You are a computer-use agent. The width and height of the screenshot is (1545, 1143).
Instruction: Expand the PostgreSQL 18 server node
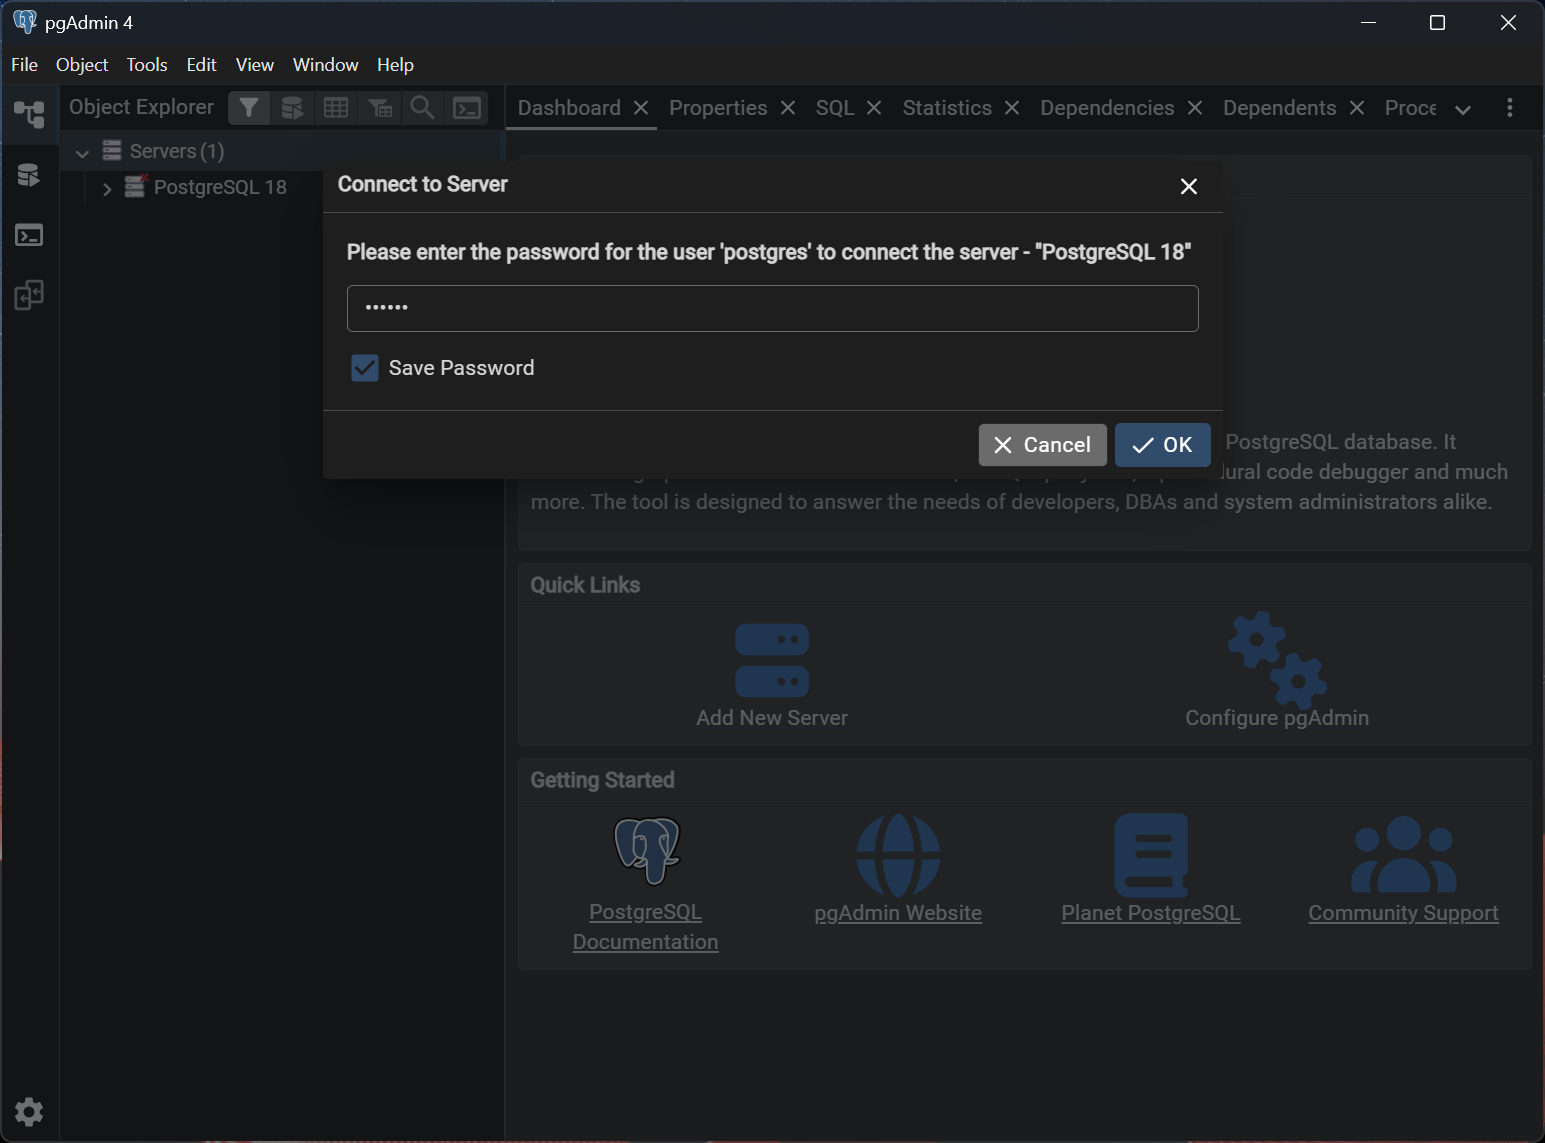pyautogui.click(x=107, y=188)
